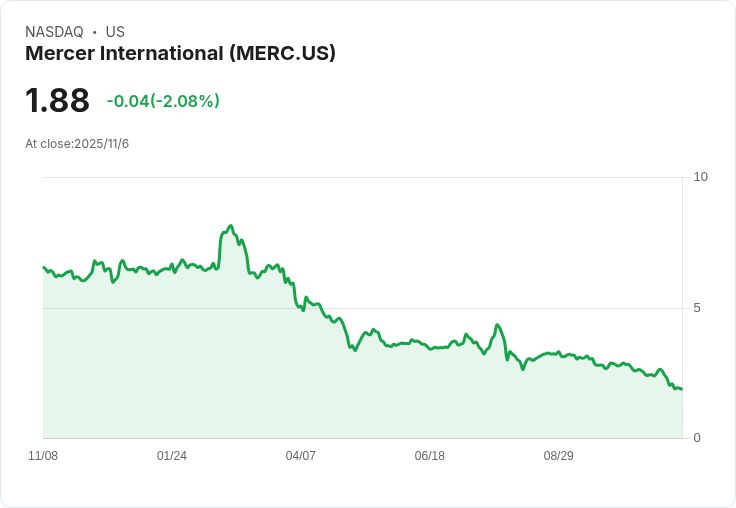Open the Mercer International (MERC.US) title

click(180, 54)
